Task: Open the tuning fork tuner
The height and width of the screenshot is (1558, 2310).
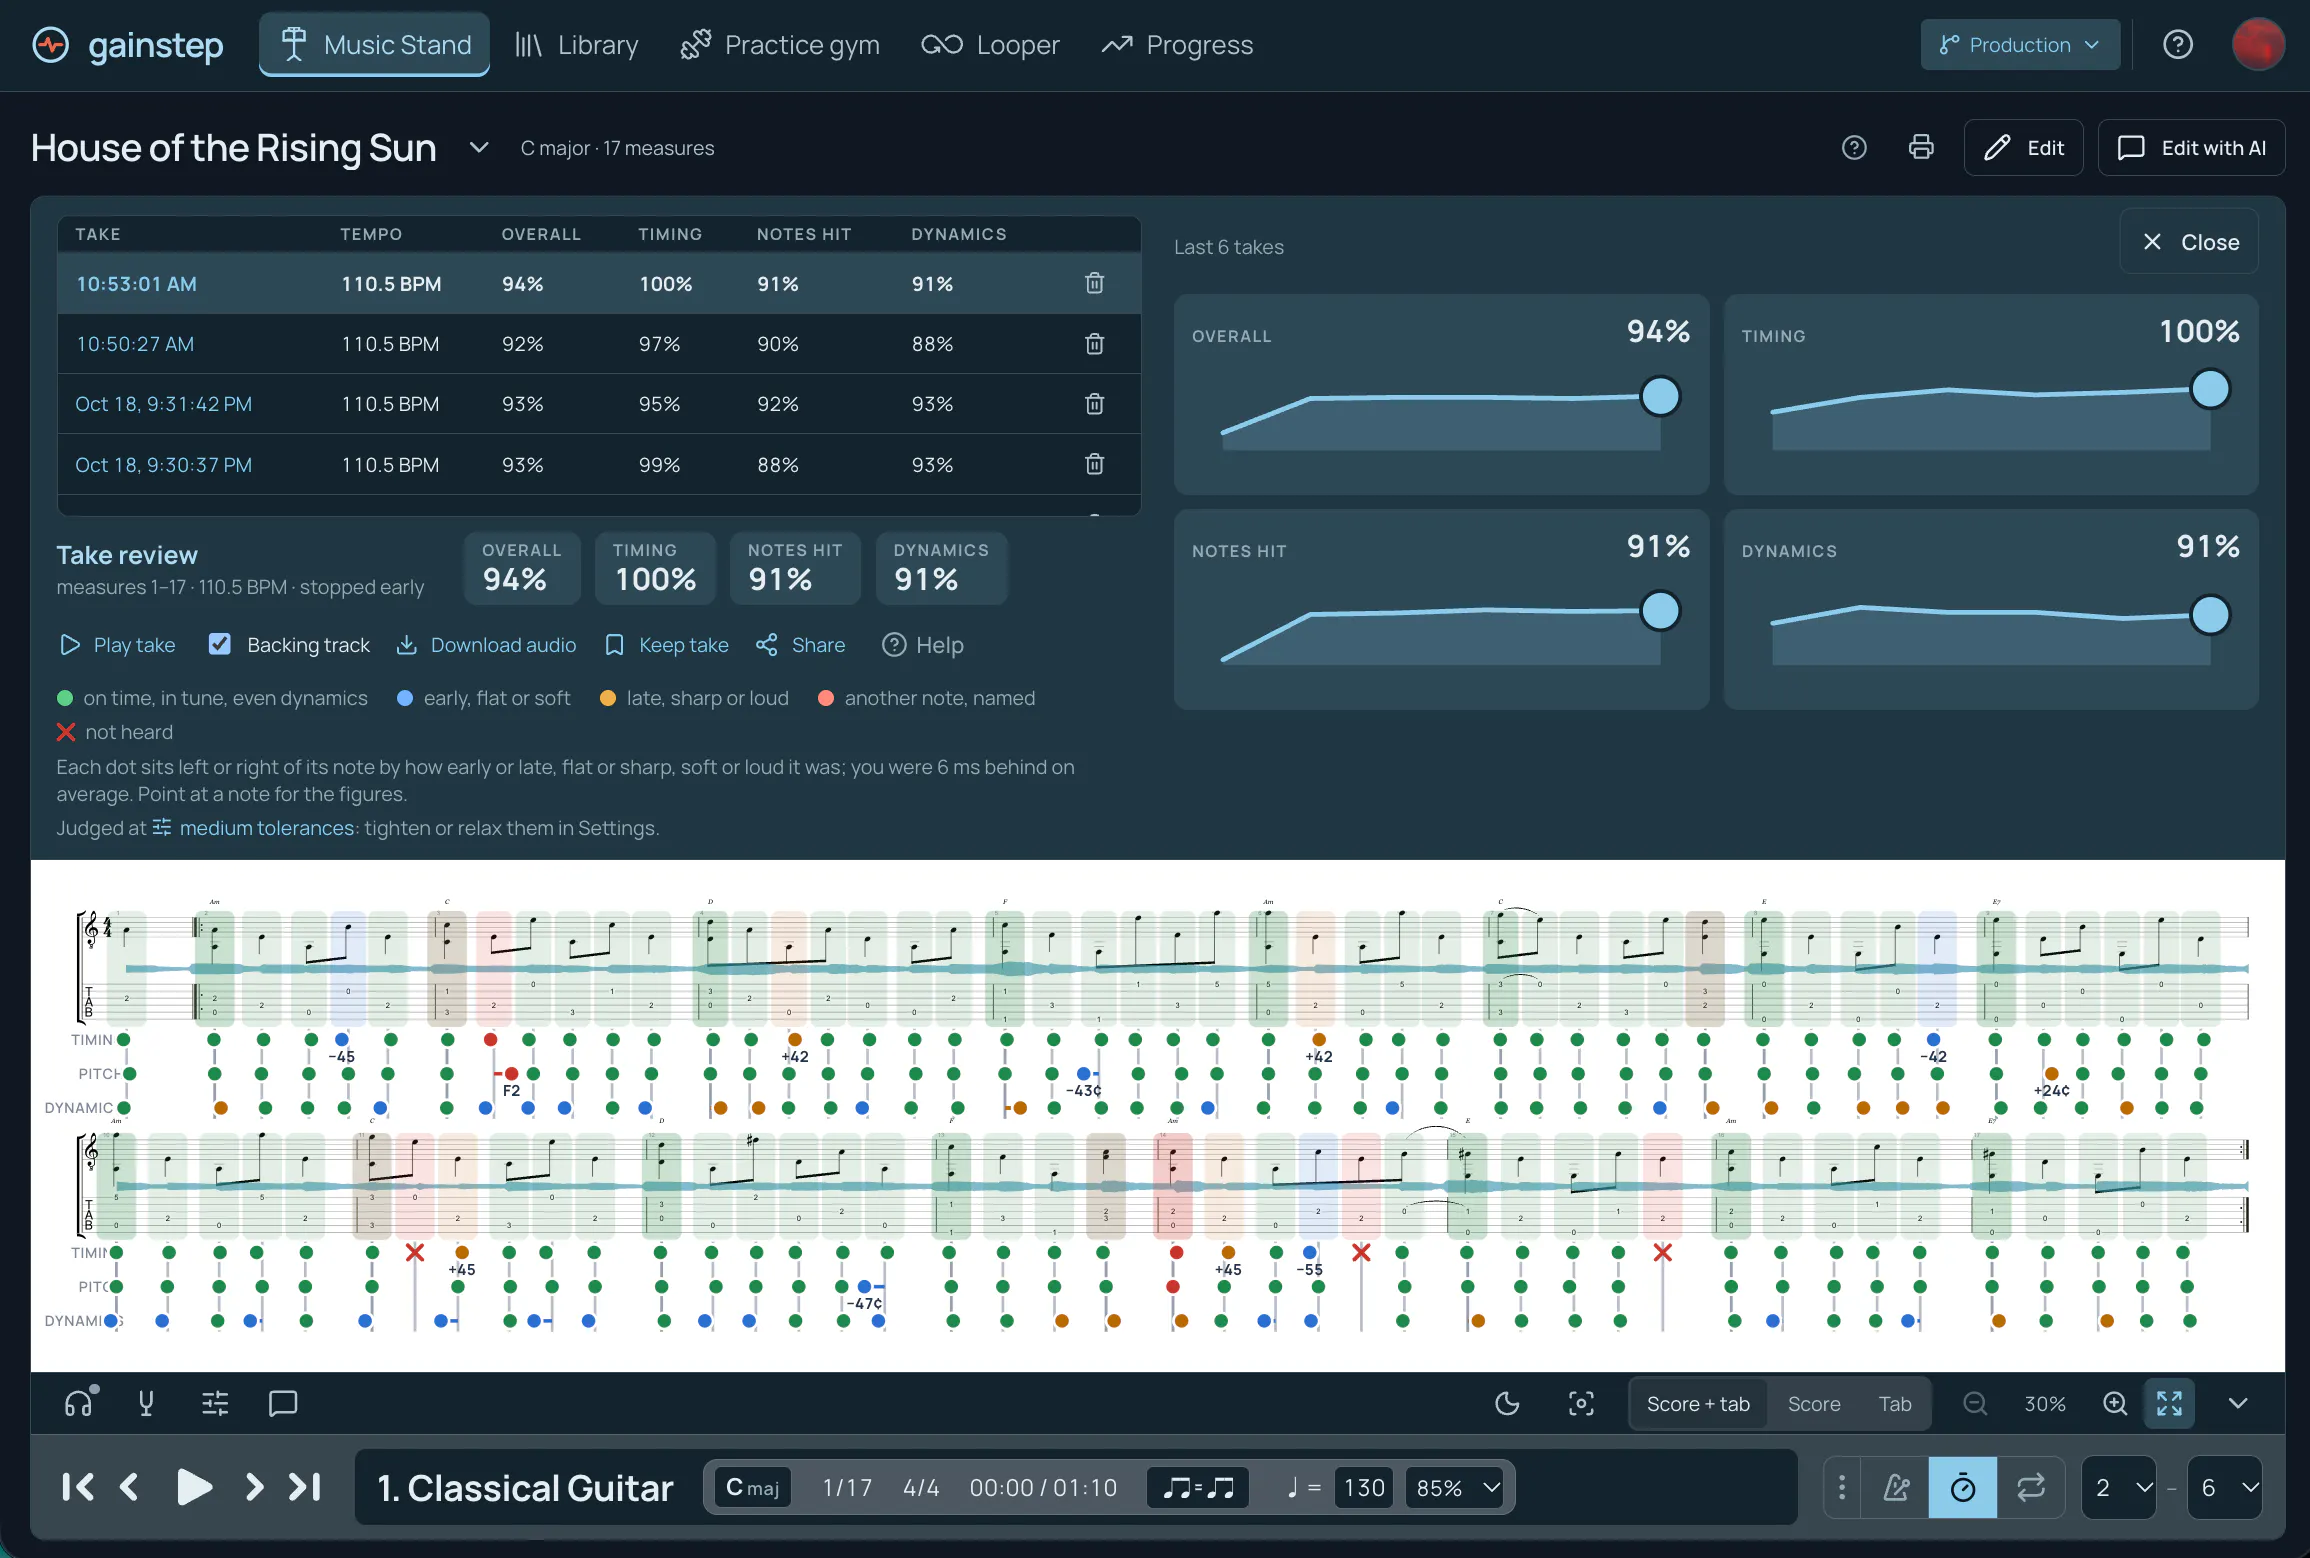Action: 146,1403
